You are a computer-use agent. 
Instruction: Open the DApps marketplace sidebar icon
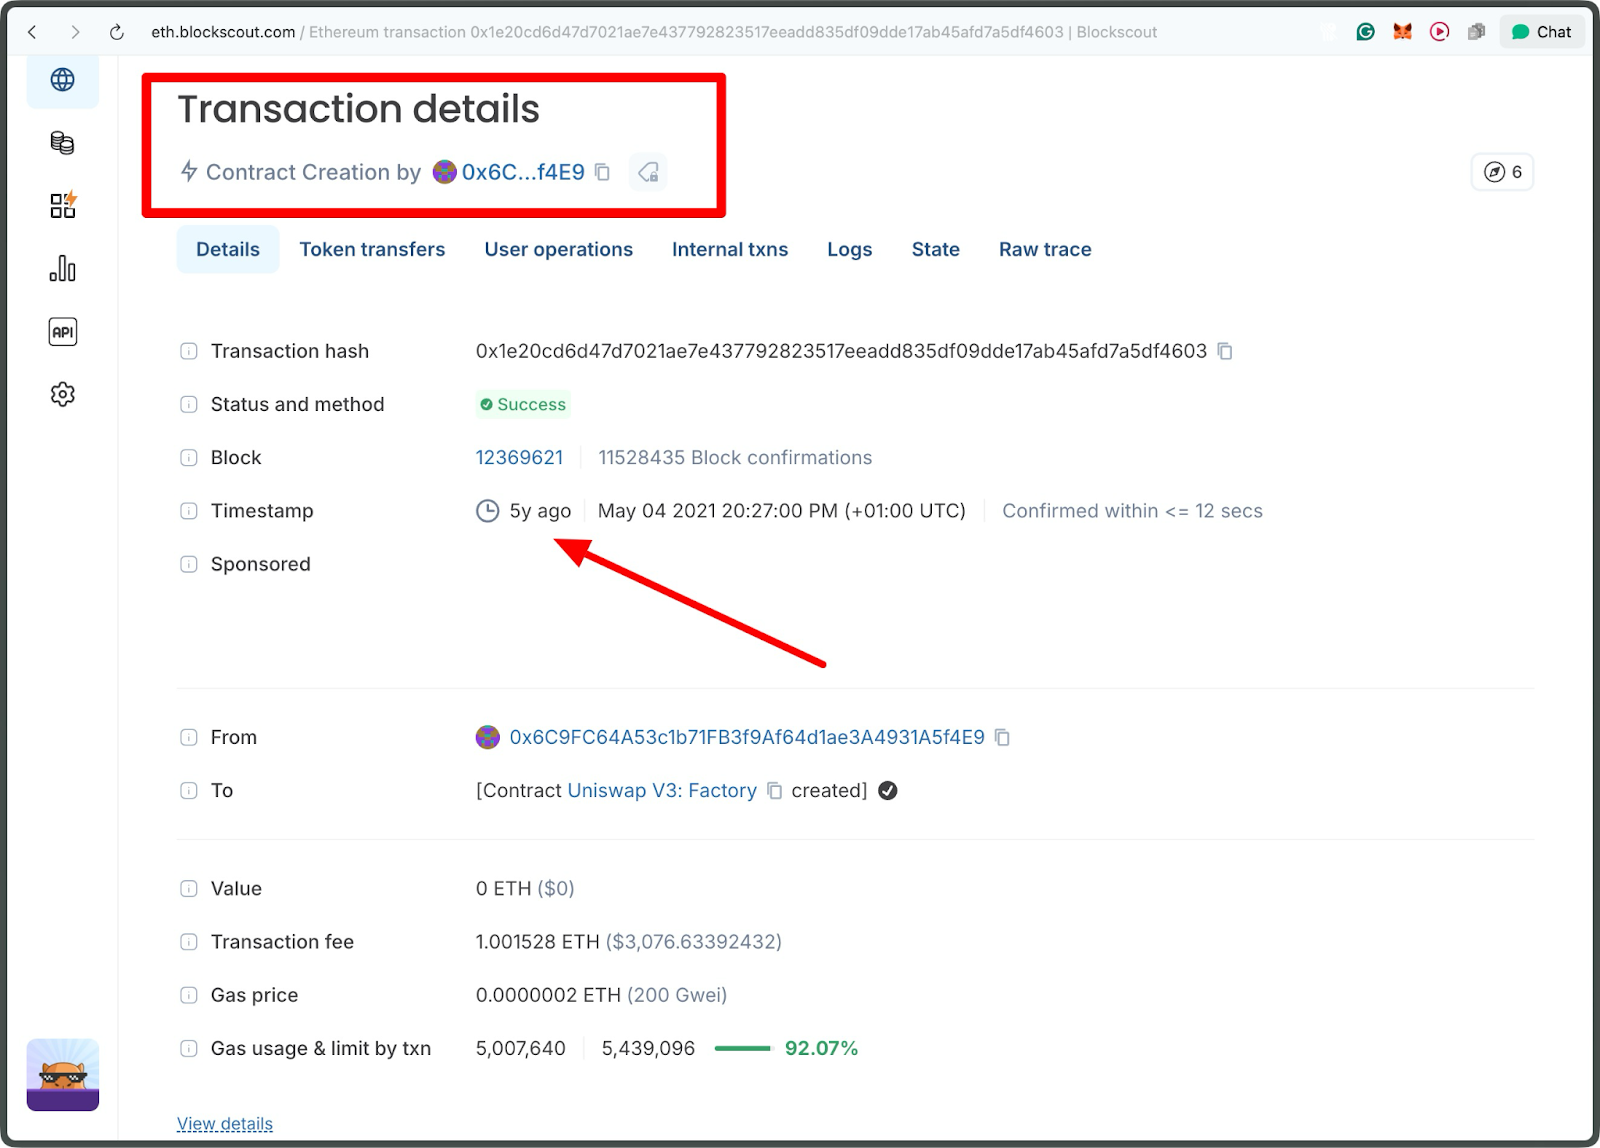point(63,205)
